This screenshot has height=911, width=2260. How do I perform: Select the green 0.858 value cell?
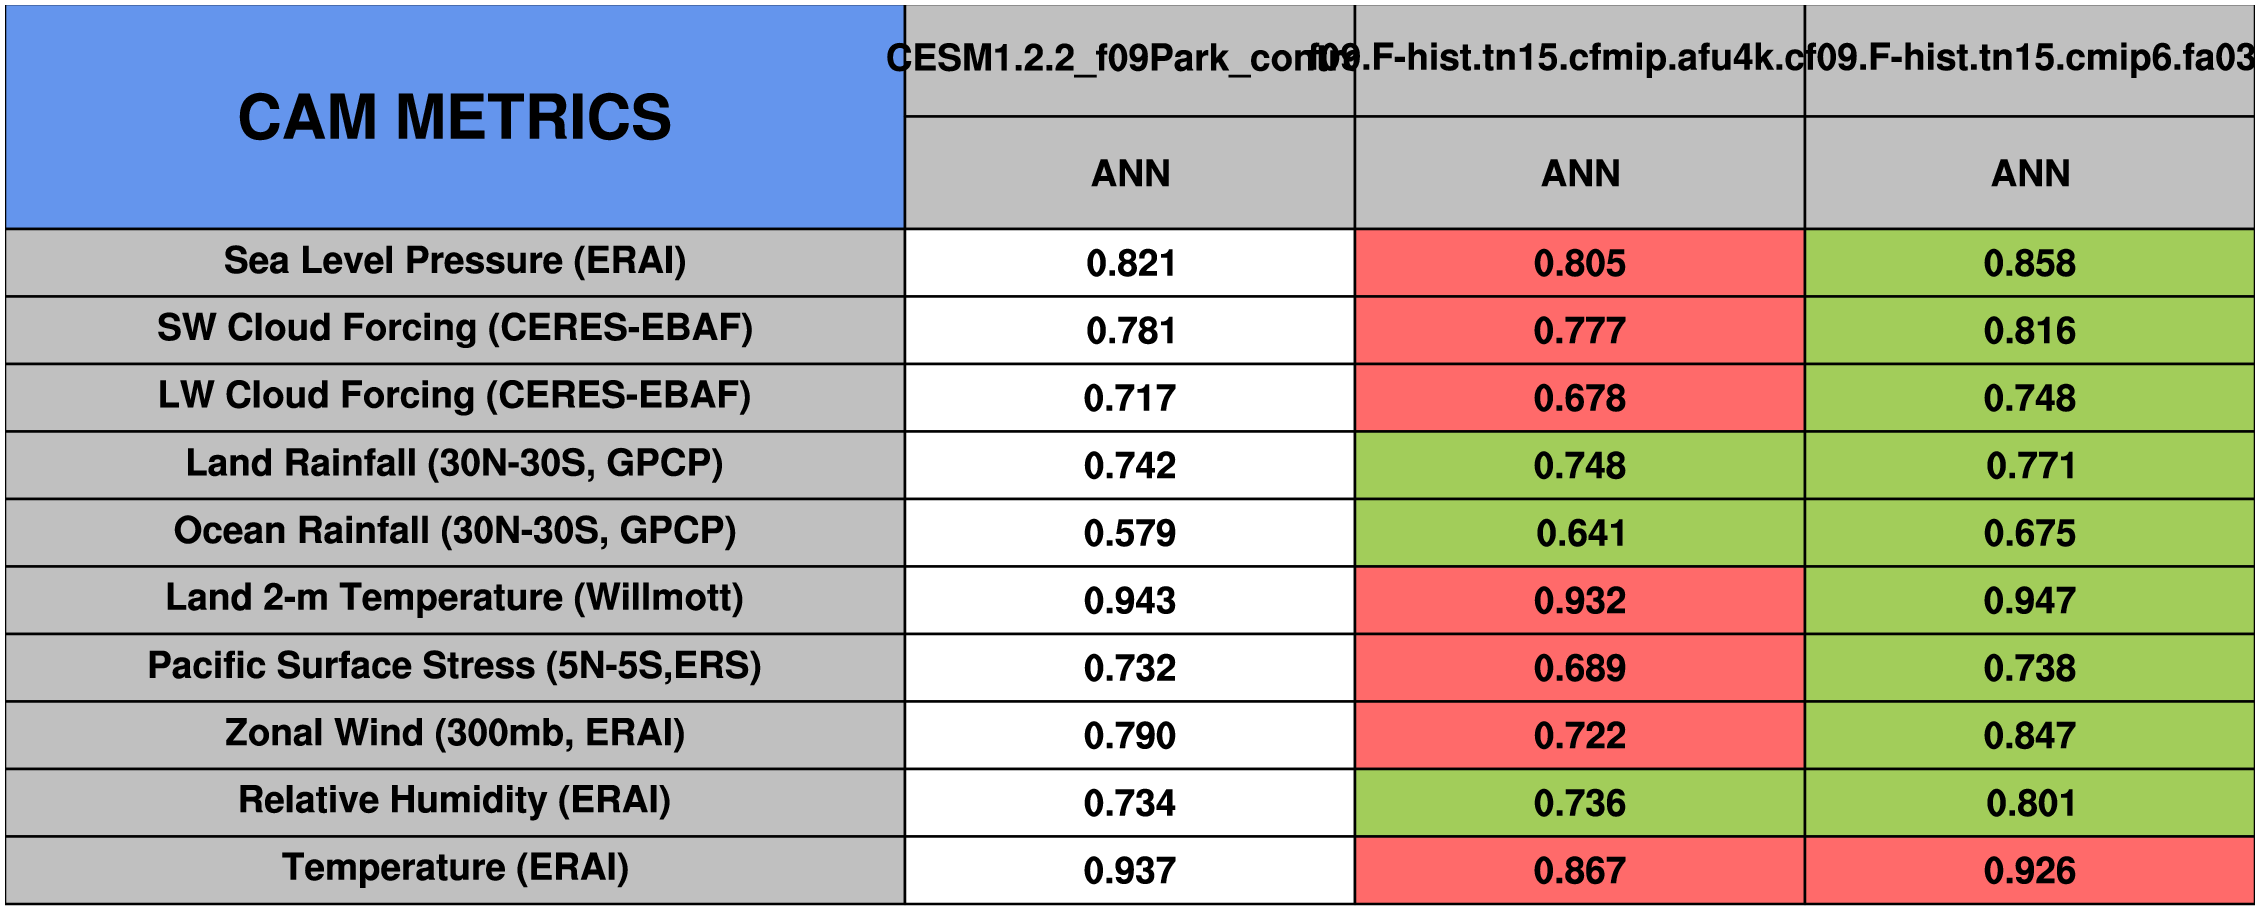(2030, 263)
